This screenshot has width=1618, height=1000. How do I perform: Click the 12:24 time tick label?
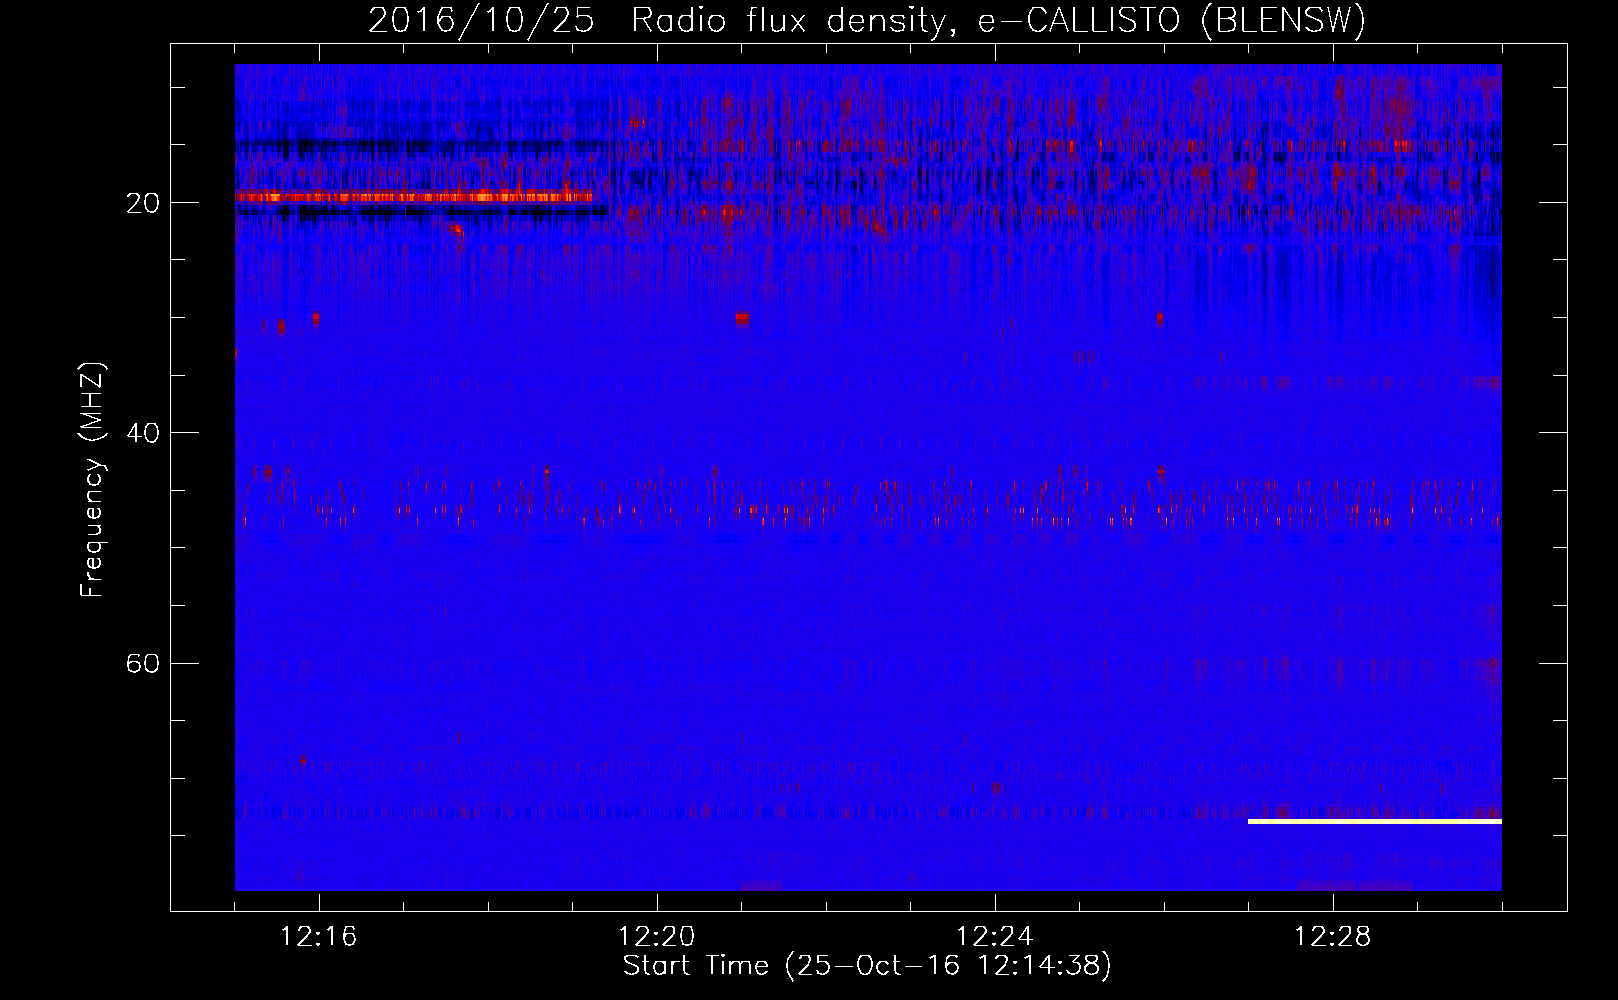click(x=995, y=937)
